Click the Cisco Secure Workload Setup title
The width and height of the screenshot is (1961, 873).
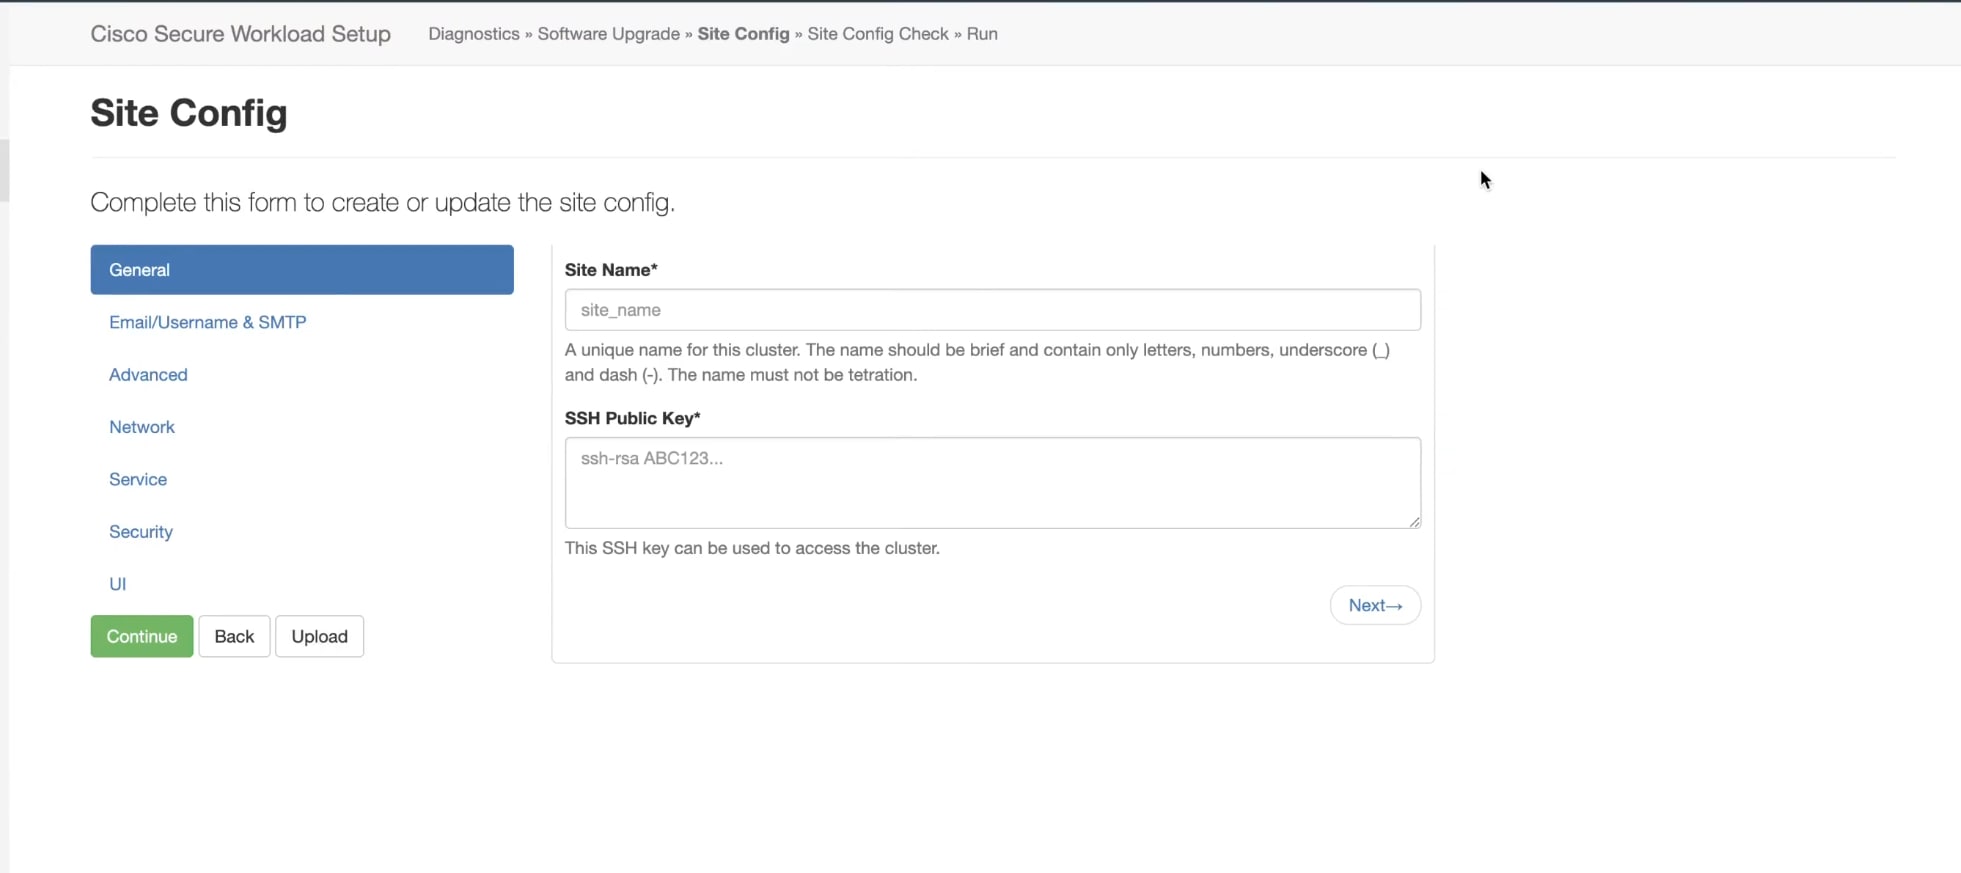pos(240,34)
